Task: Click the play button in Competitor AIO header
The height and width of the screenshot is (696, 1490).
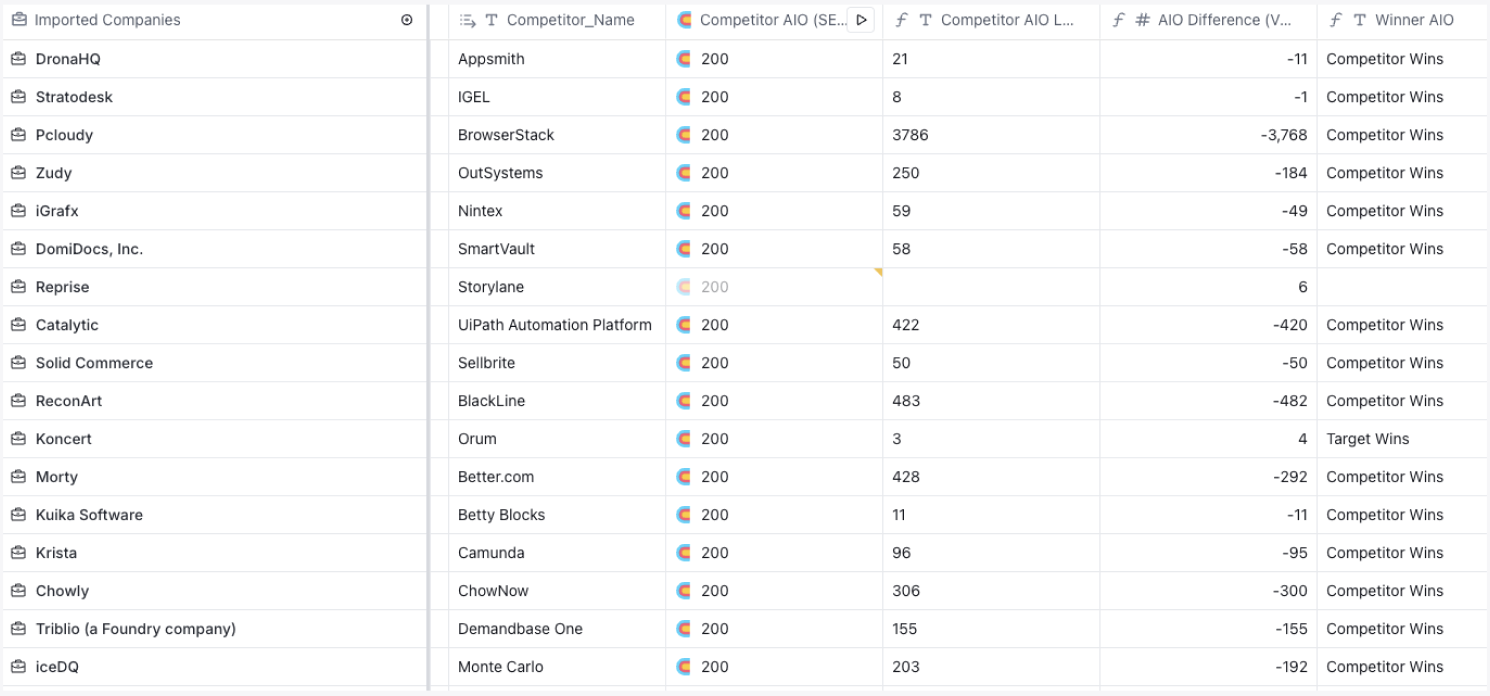Action: point(862,20)
